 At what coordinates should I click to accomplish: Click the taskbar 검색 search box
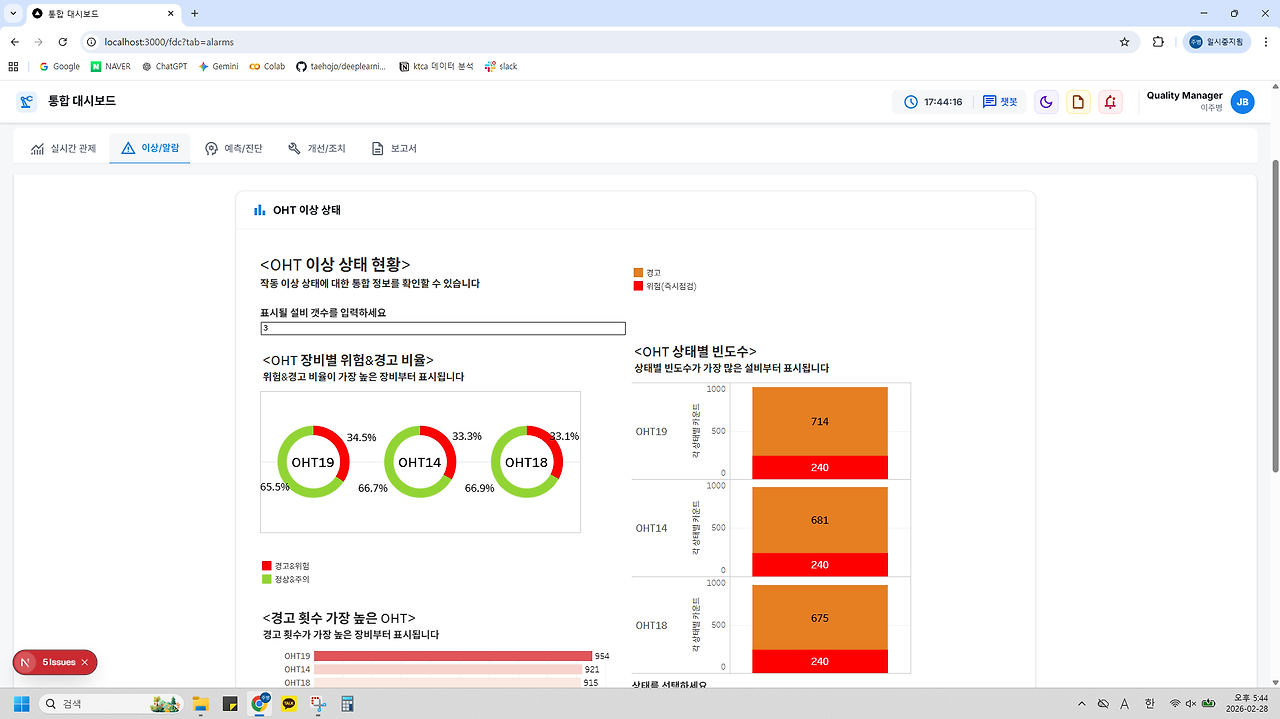tap(111, 704)
